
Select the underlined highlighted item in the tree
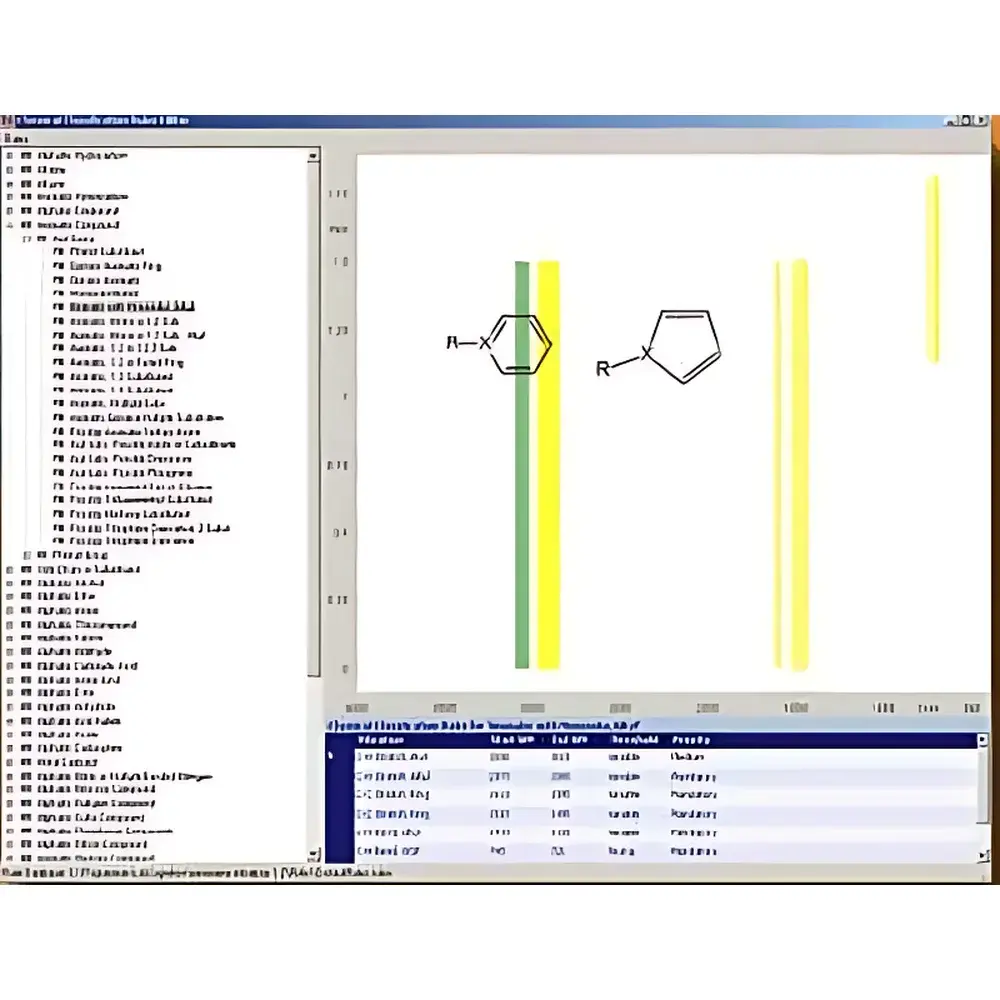132,307
